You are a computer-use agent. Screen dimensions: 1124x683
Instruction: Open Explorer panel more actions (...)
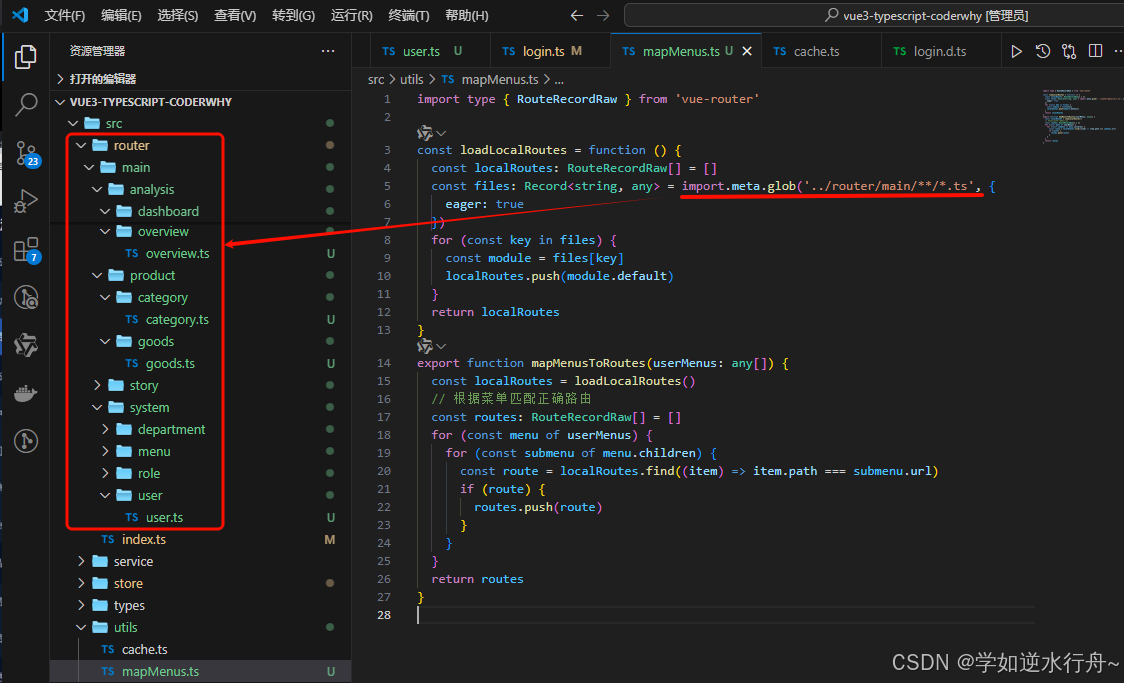(328, 51)
